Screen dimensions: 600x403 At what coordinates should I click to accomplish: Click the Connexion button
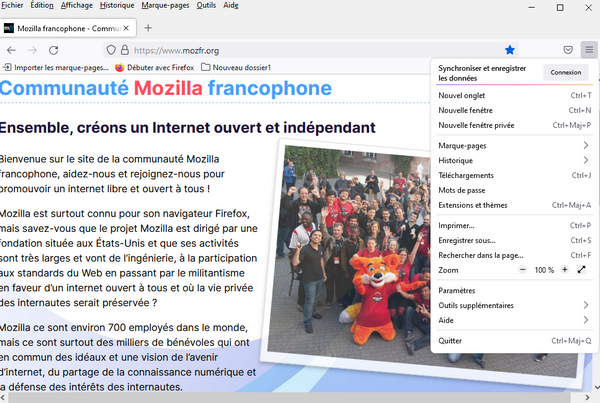click(x=566, y=72)
